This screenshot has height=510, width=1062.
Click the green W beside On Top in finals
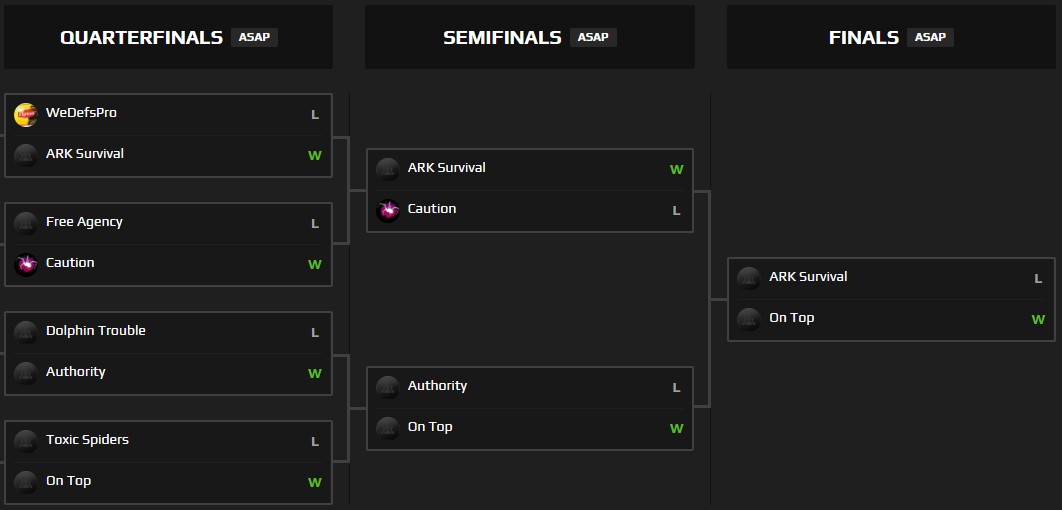(x=1038, y=320)
